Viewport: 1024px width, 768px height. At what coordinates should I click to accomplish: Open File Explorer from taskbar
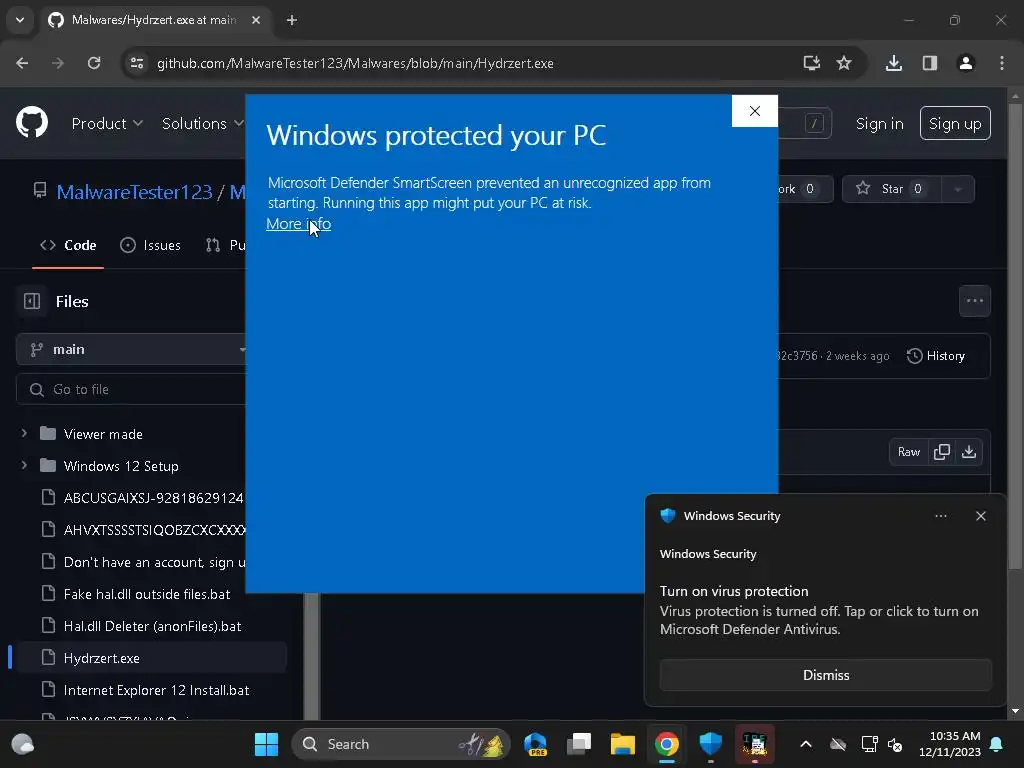pyautogui.click(x=622, y=744)
